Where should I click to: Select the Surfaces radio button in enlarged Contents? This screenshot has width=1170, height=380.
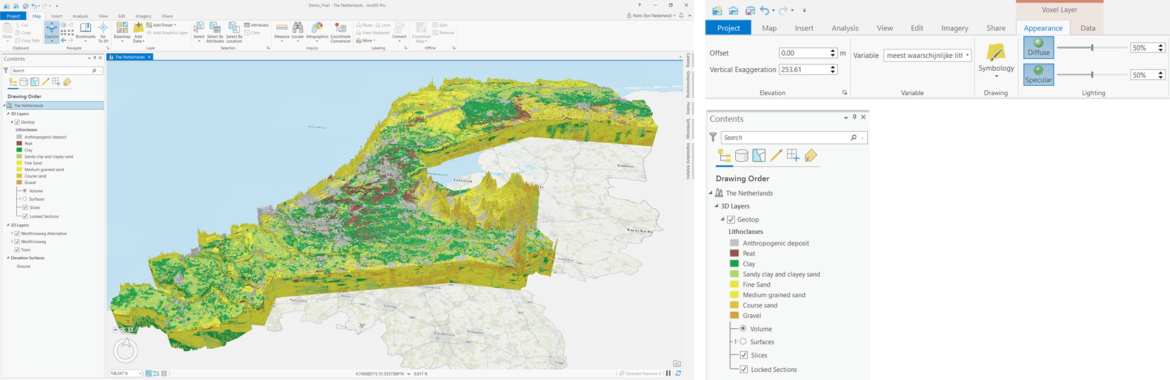click(x=744, y=342)
